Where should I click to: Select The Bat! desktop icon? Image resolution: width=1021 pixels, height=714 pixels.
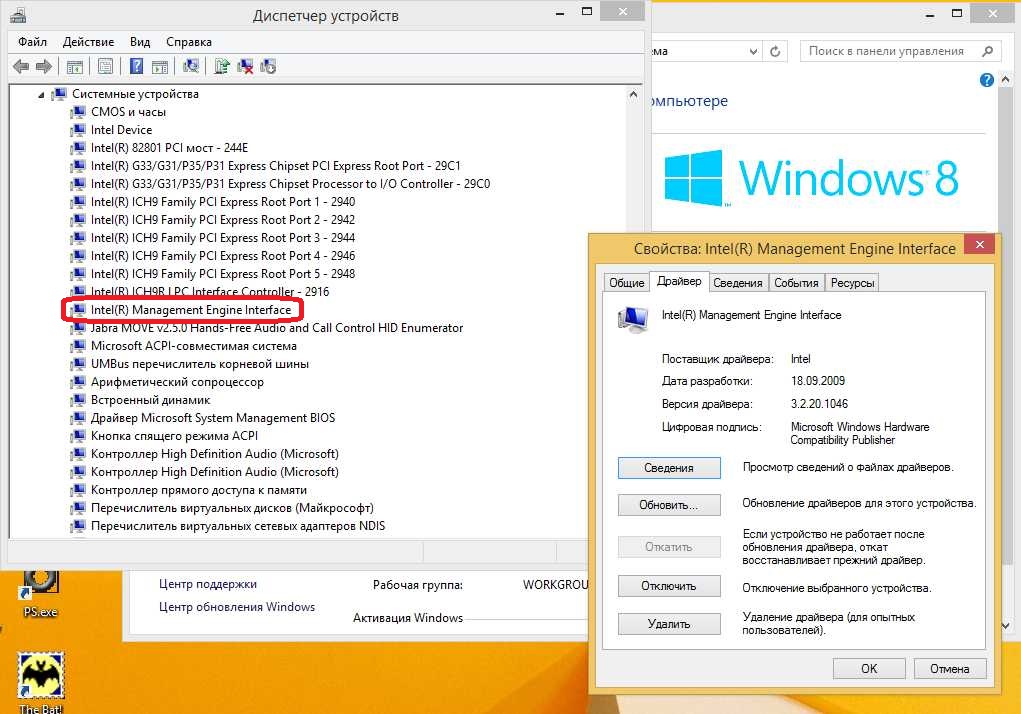[41, 682]
